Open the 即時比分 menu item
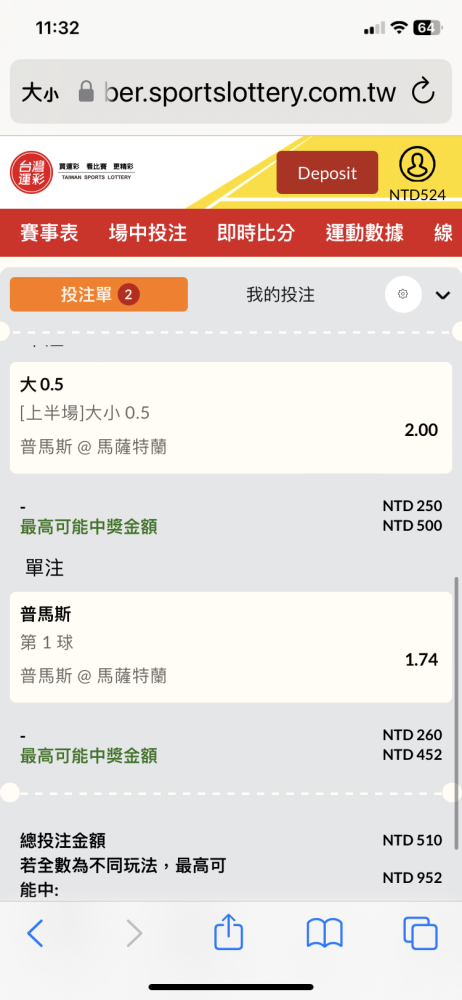 click(256, 233)
